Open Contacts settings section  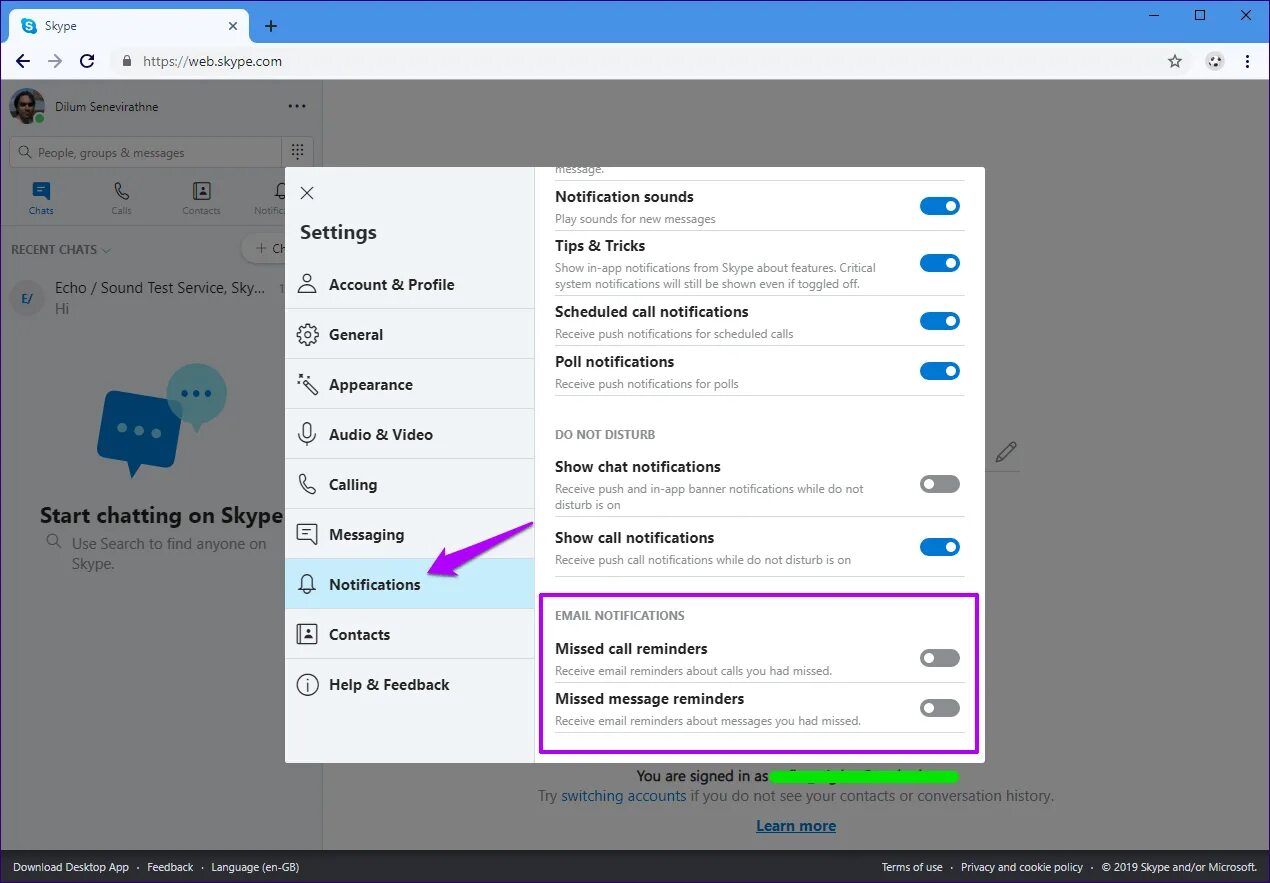pyautogui.click(x=409, y=634)
